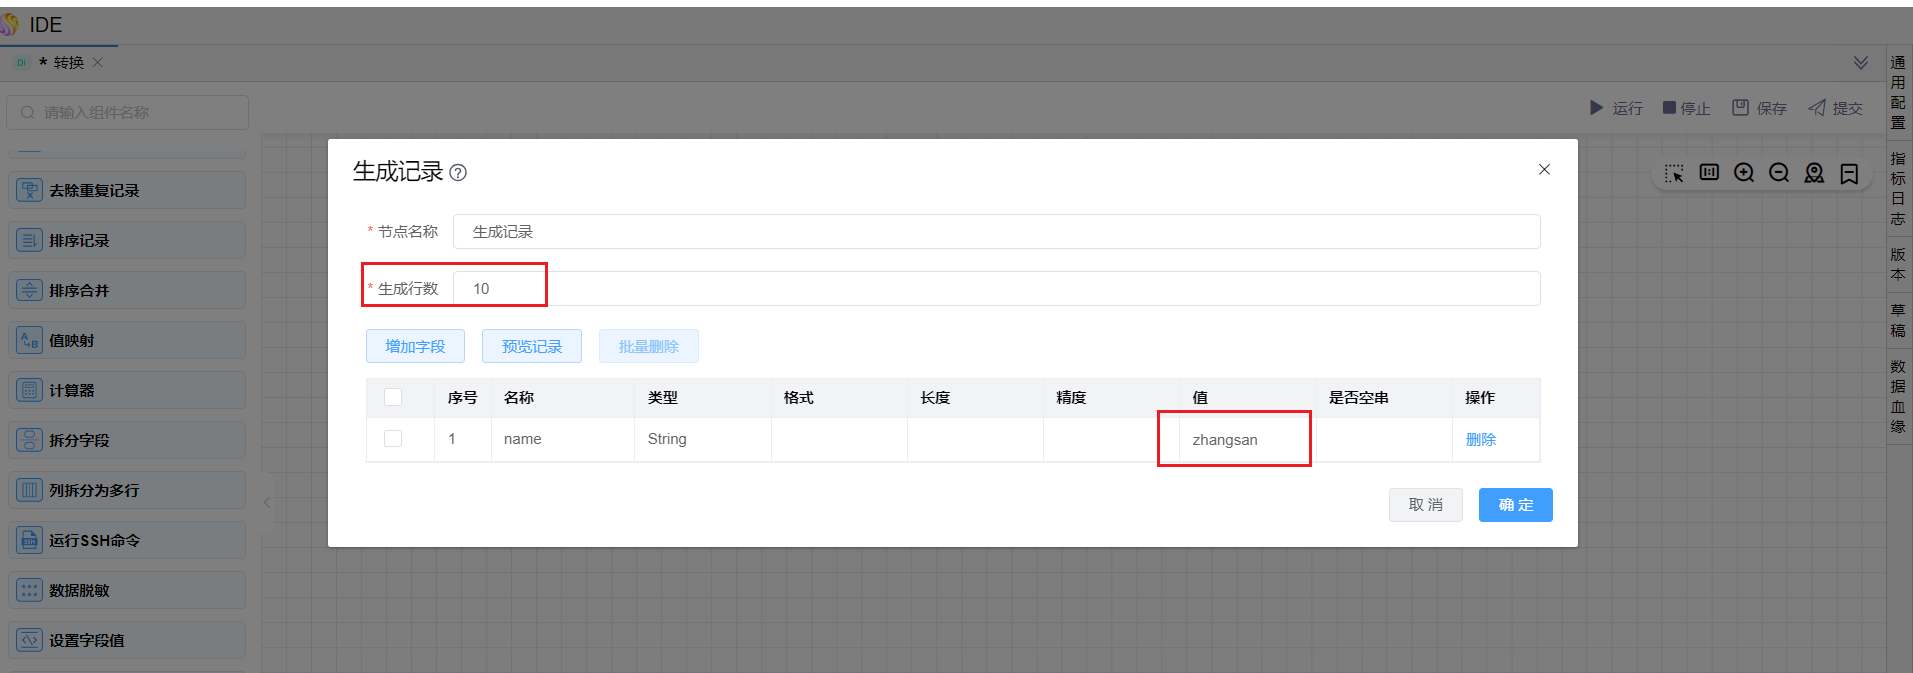Click the IDE logo icon

[10, 24]
